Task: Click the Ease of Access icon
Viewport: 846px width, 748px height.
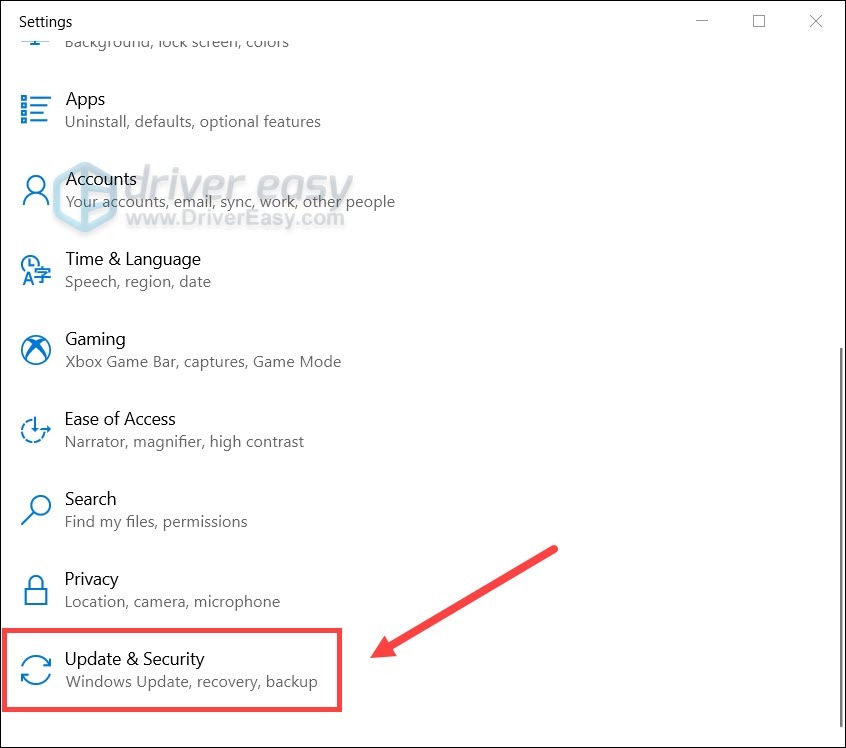Action: [36, 430]
